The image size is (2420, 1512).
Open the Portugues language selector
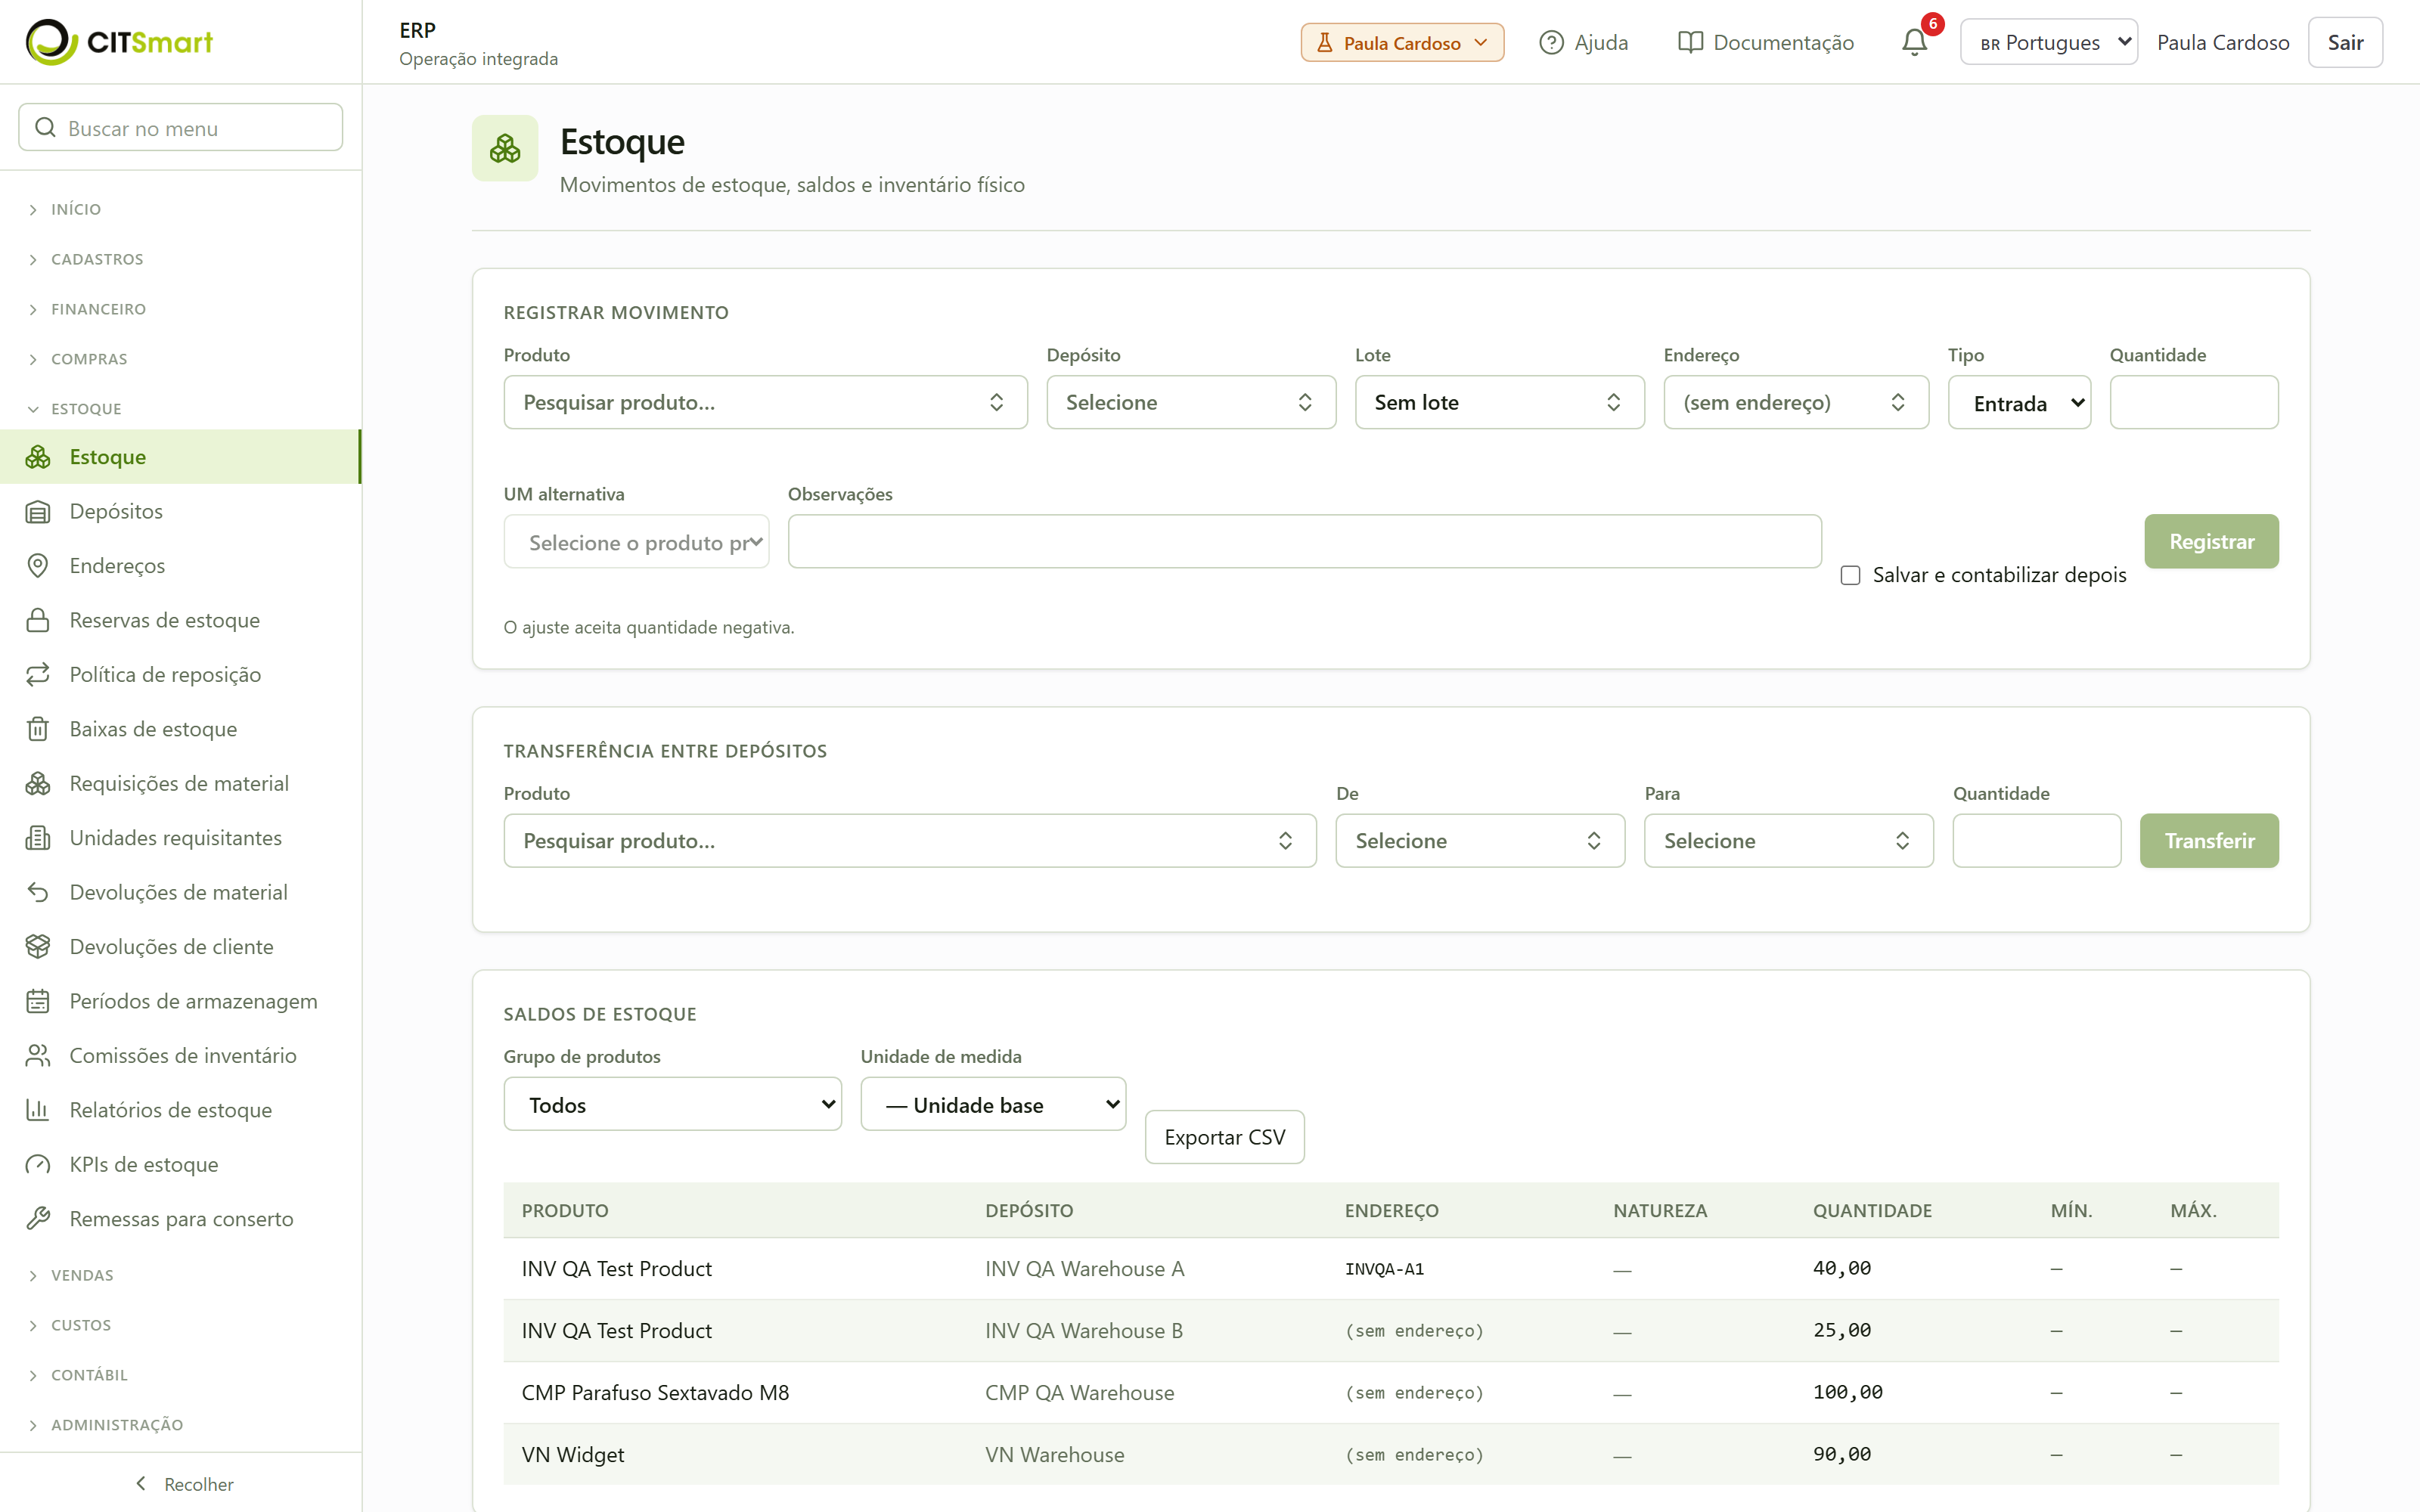click(x=2049, y=42)
